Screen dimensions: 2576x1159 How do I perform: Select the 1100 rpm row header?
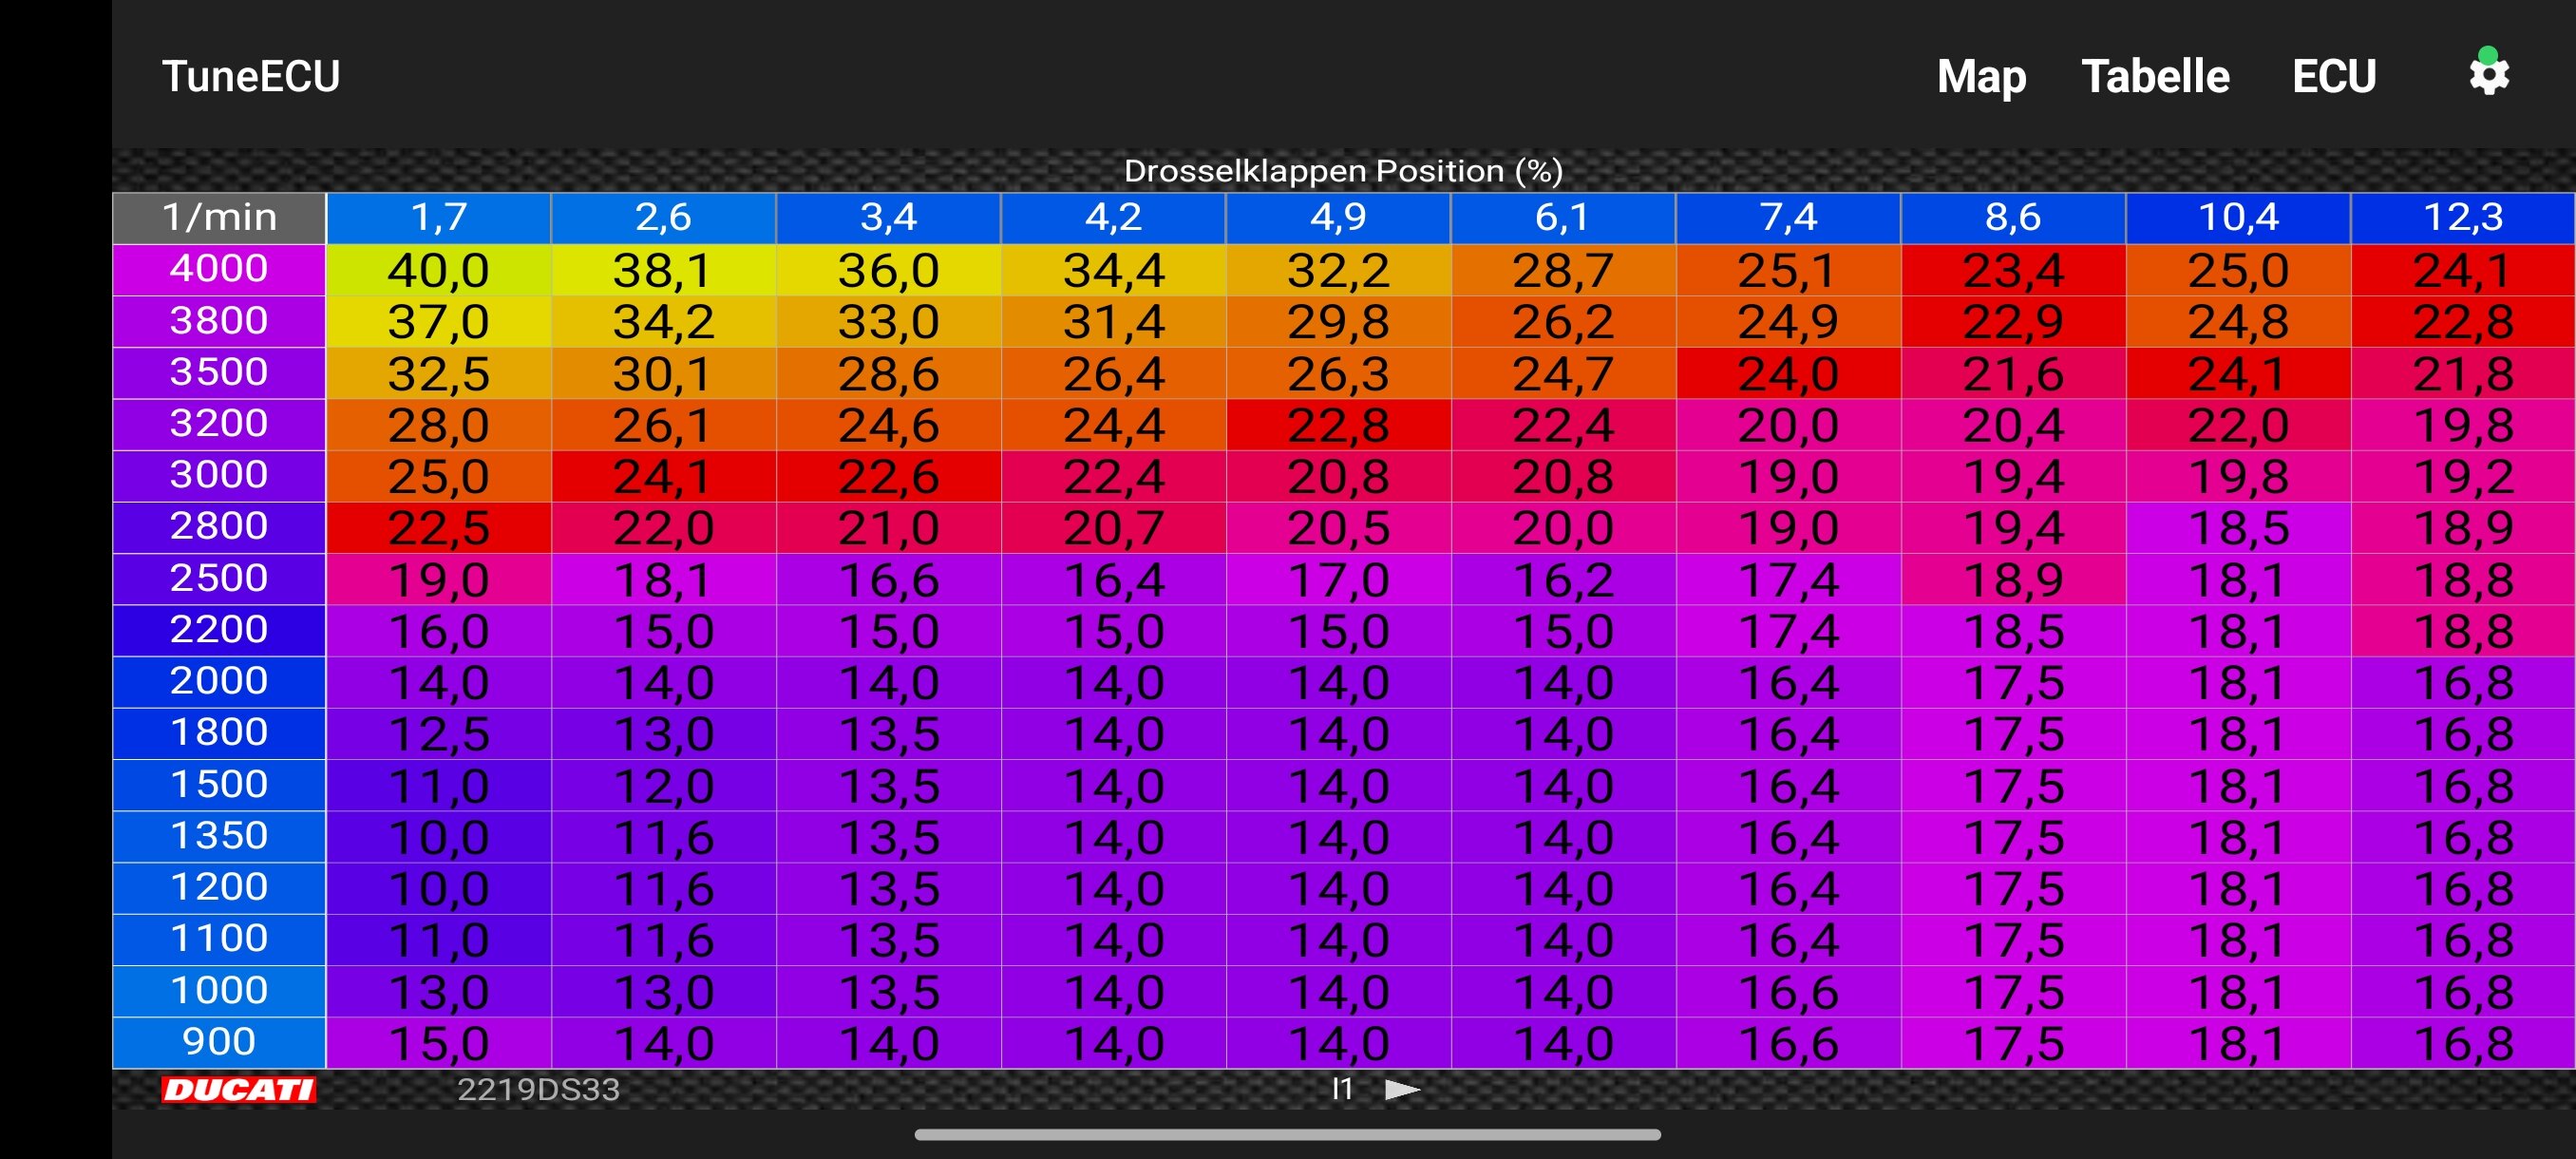[x=219, y=939]
